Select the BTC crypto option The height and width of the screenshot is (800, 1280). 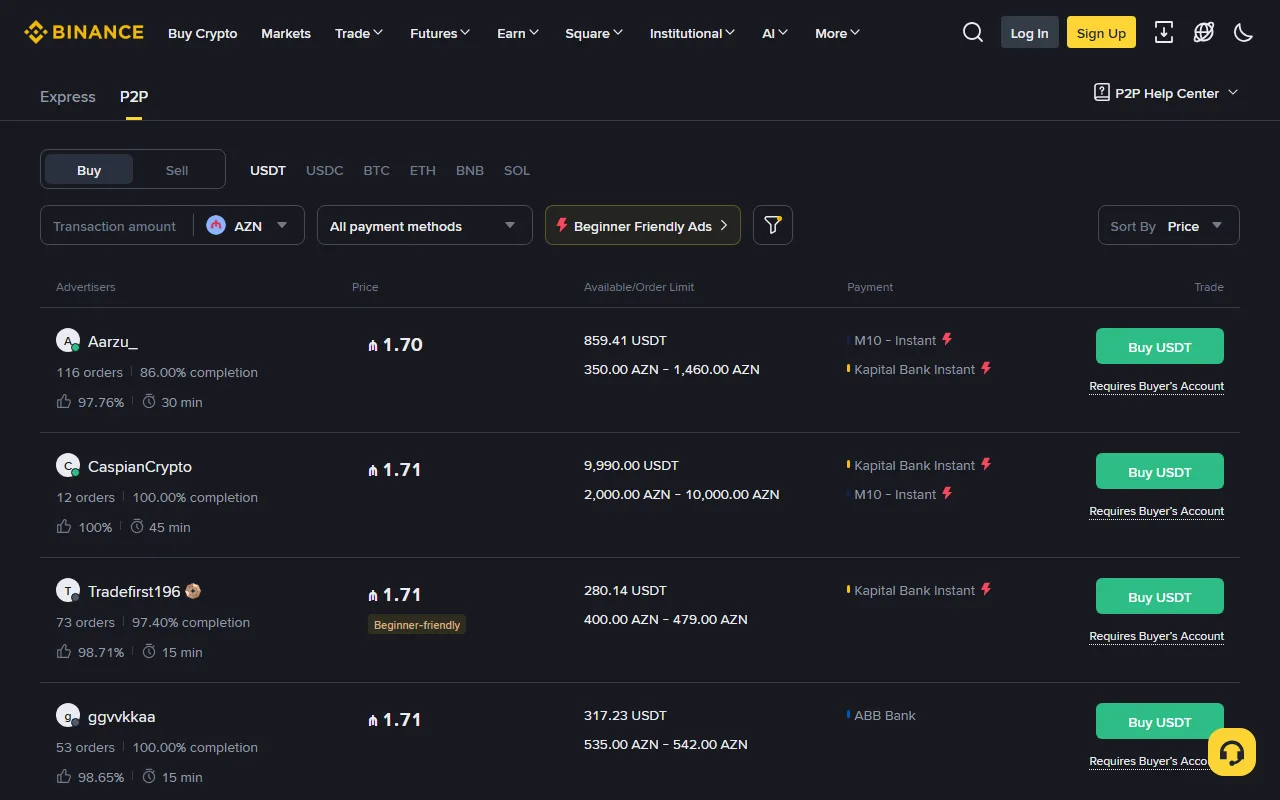pos(377,170)
